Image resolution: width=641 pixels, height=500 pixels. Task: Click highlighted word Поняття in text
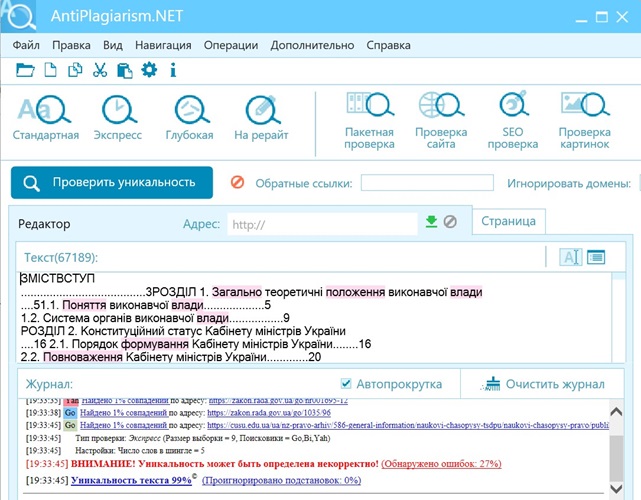[84, 305]
